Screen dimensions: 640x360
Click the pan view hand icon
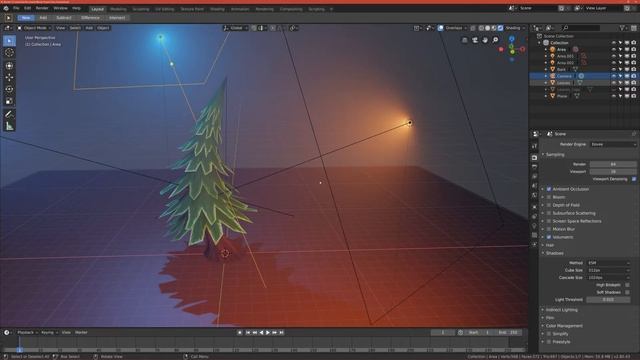[x=485, y=40]
